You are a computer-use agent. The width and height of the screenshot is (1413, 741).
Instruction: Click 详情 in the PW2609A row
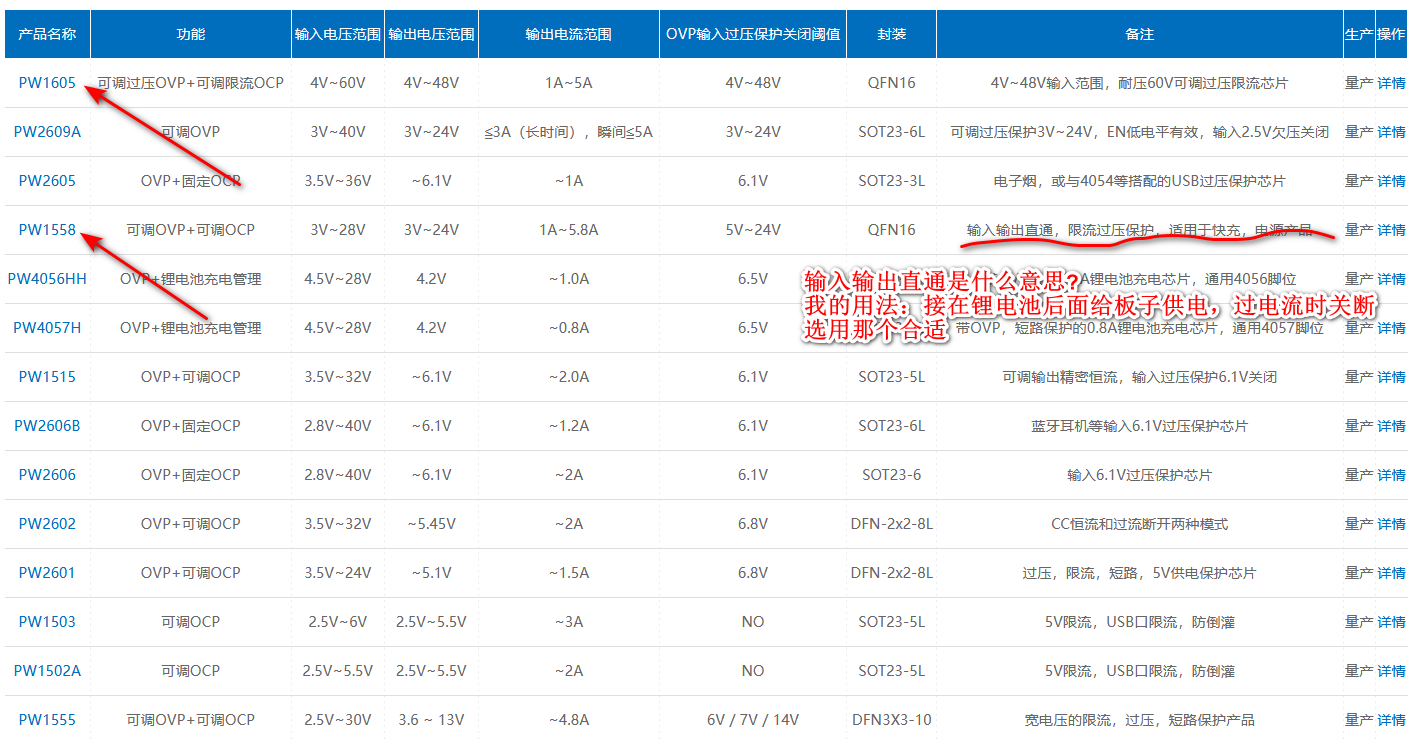point(1391,132)
